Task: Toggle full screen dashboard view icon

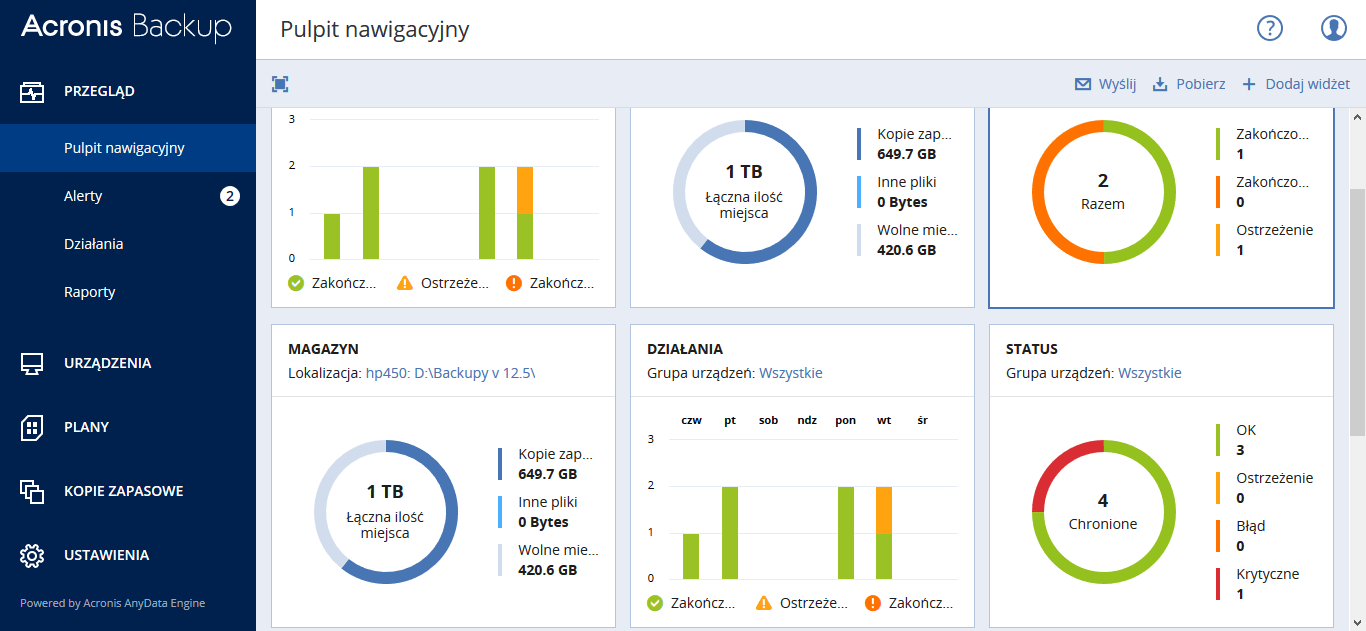Action: (x=280, y=84)
